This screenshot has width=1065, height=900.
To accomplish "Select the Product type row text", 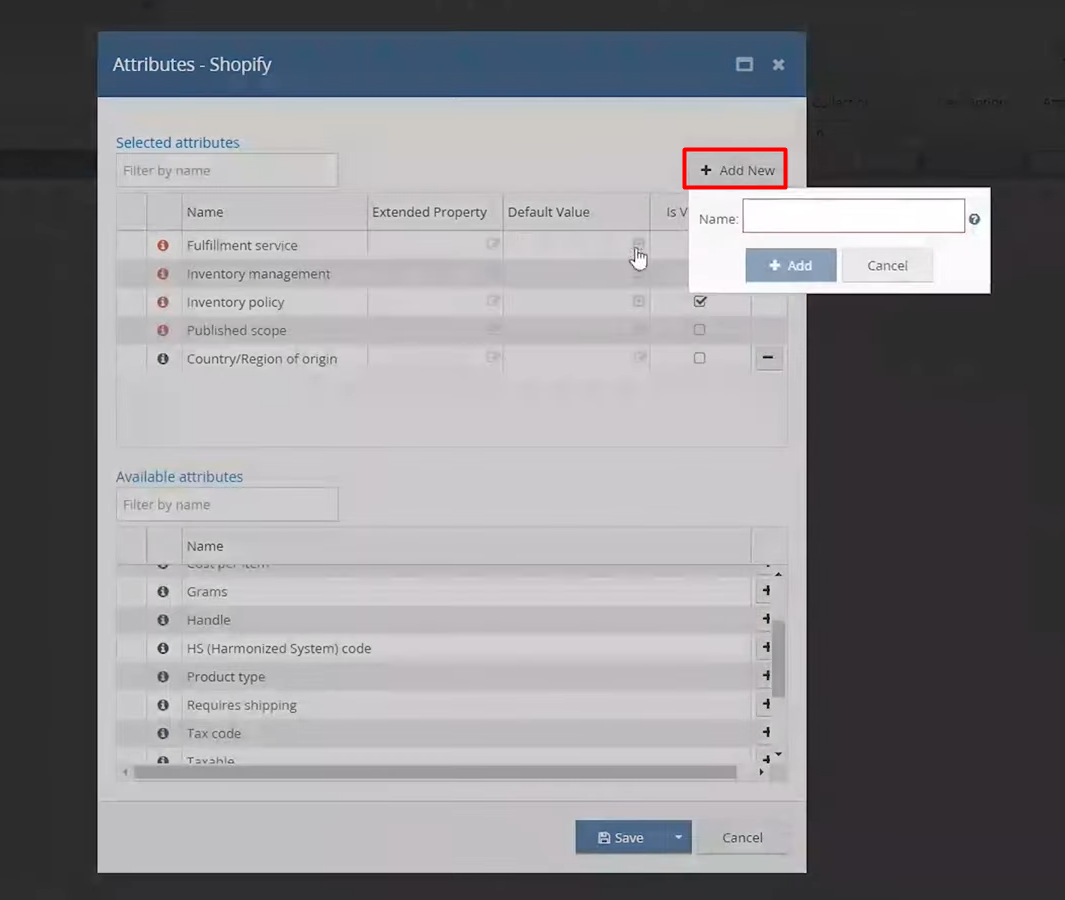I will pos(225,677).
